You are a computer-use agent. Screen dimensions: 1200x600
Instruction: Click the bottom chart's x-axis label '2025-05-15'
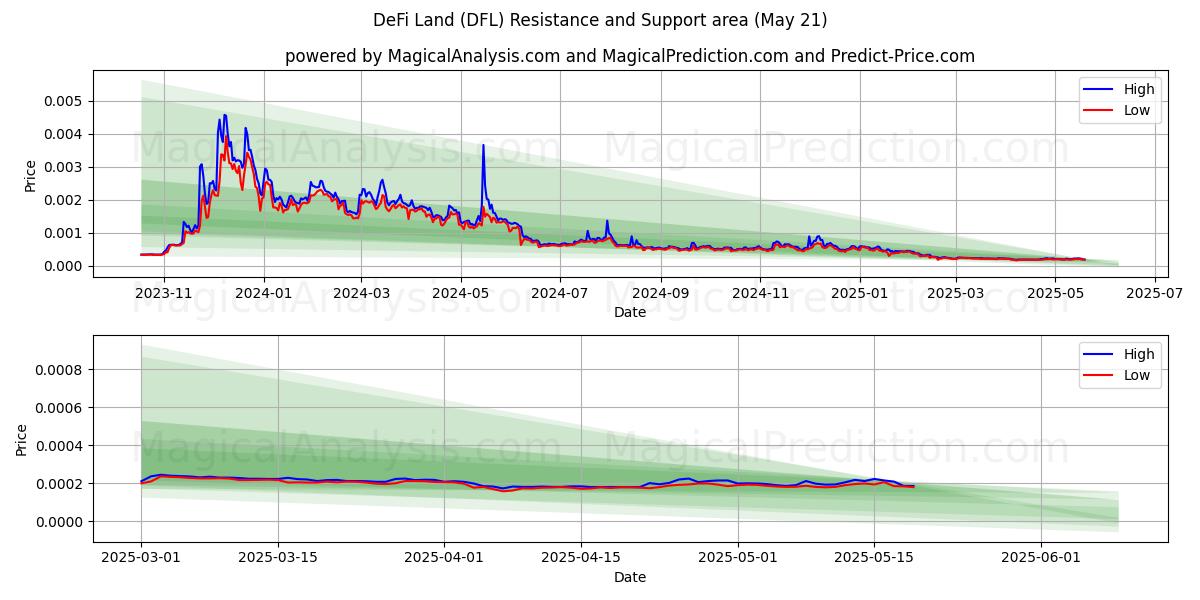click(x=874, y=558)
